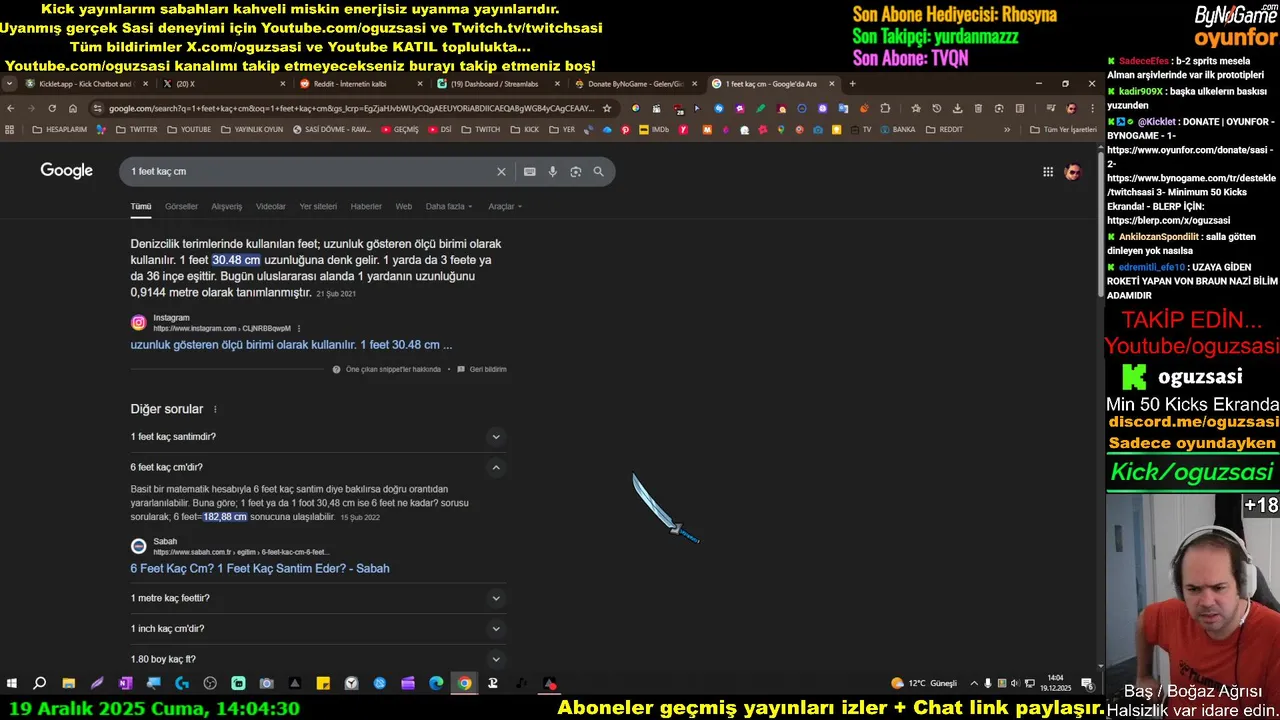This screenshot has height=720, width=1280.
Task: Open the REDDIT bookmark folder
Action: (945, 129)
